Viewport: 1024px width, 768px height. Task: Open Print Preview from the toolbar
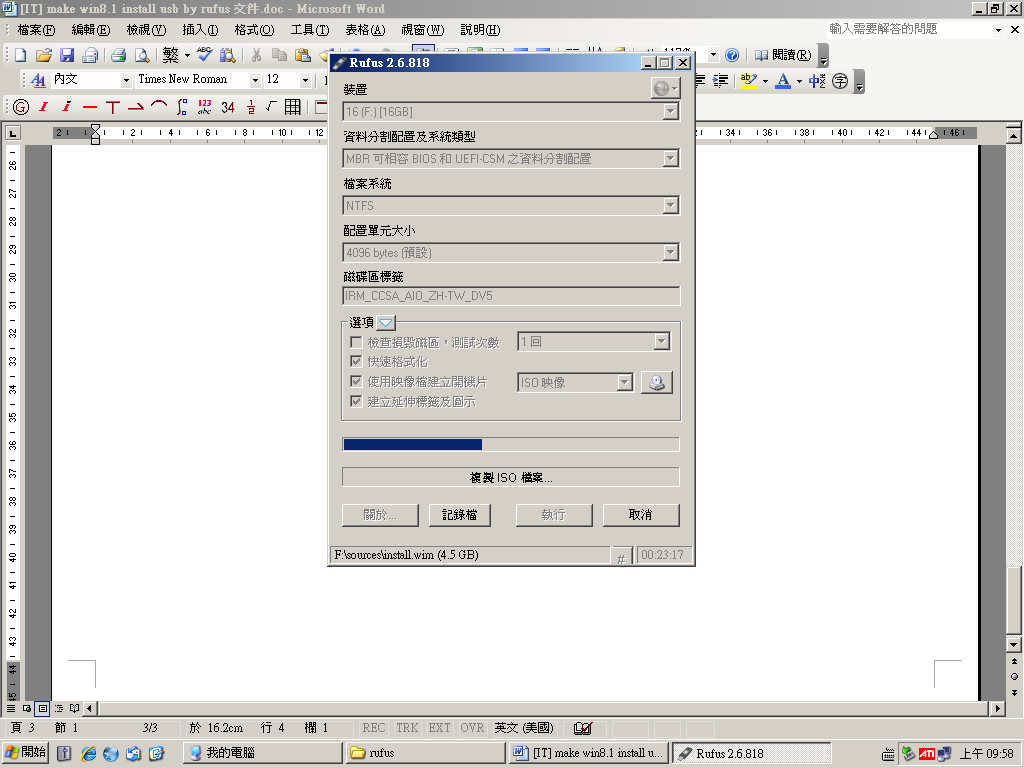[142, 56]
